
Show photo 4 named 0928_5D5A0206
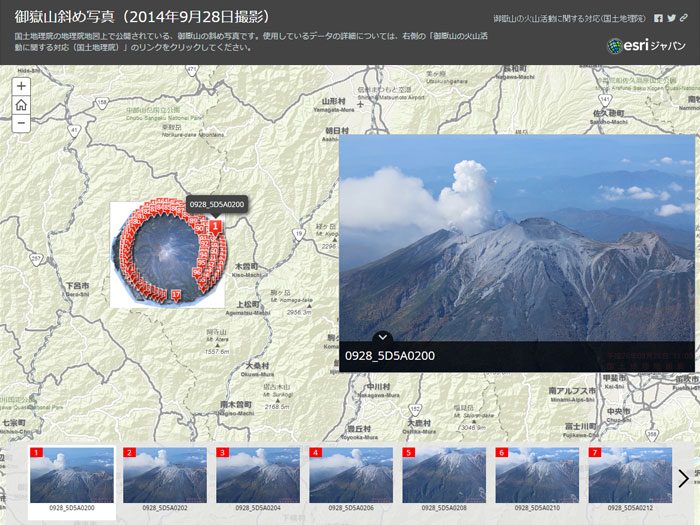[350, 475]
